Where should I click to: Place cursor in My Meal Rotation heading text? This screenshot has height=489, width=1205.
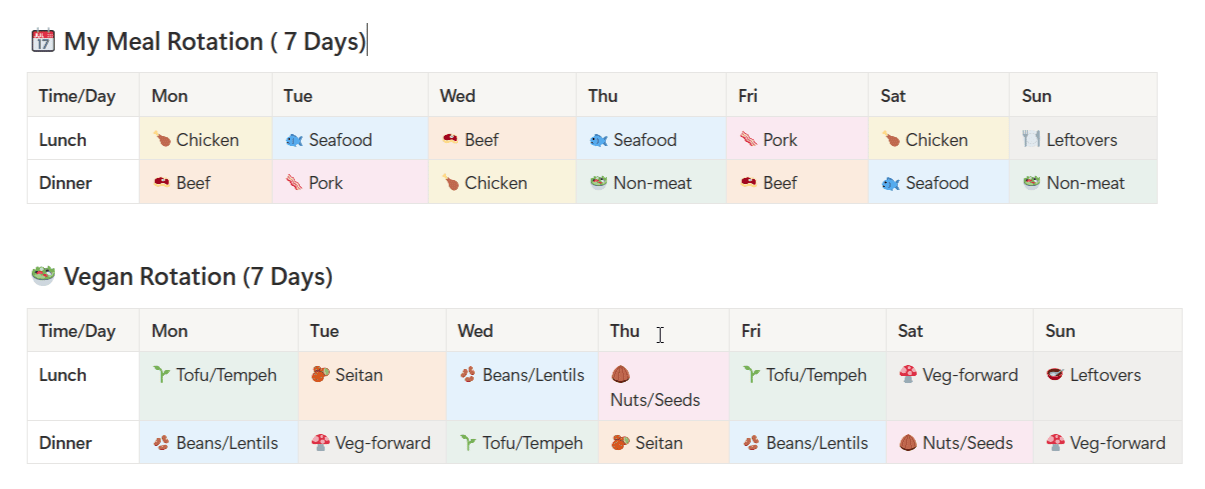point(215,42)
